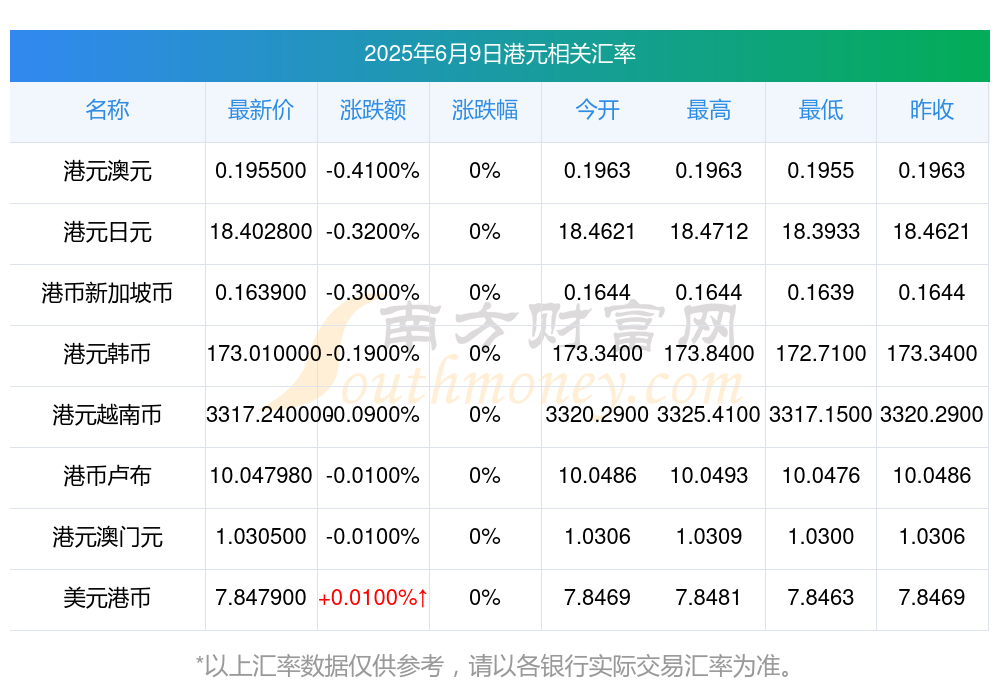
Task: Select the 最新价 column header
Action: coord(261,110)
